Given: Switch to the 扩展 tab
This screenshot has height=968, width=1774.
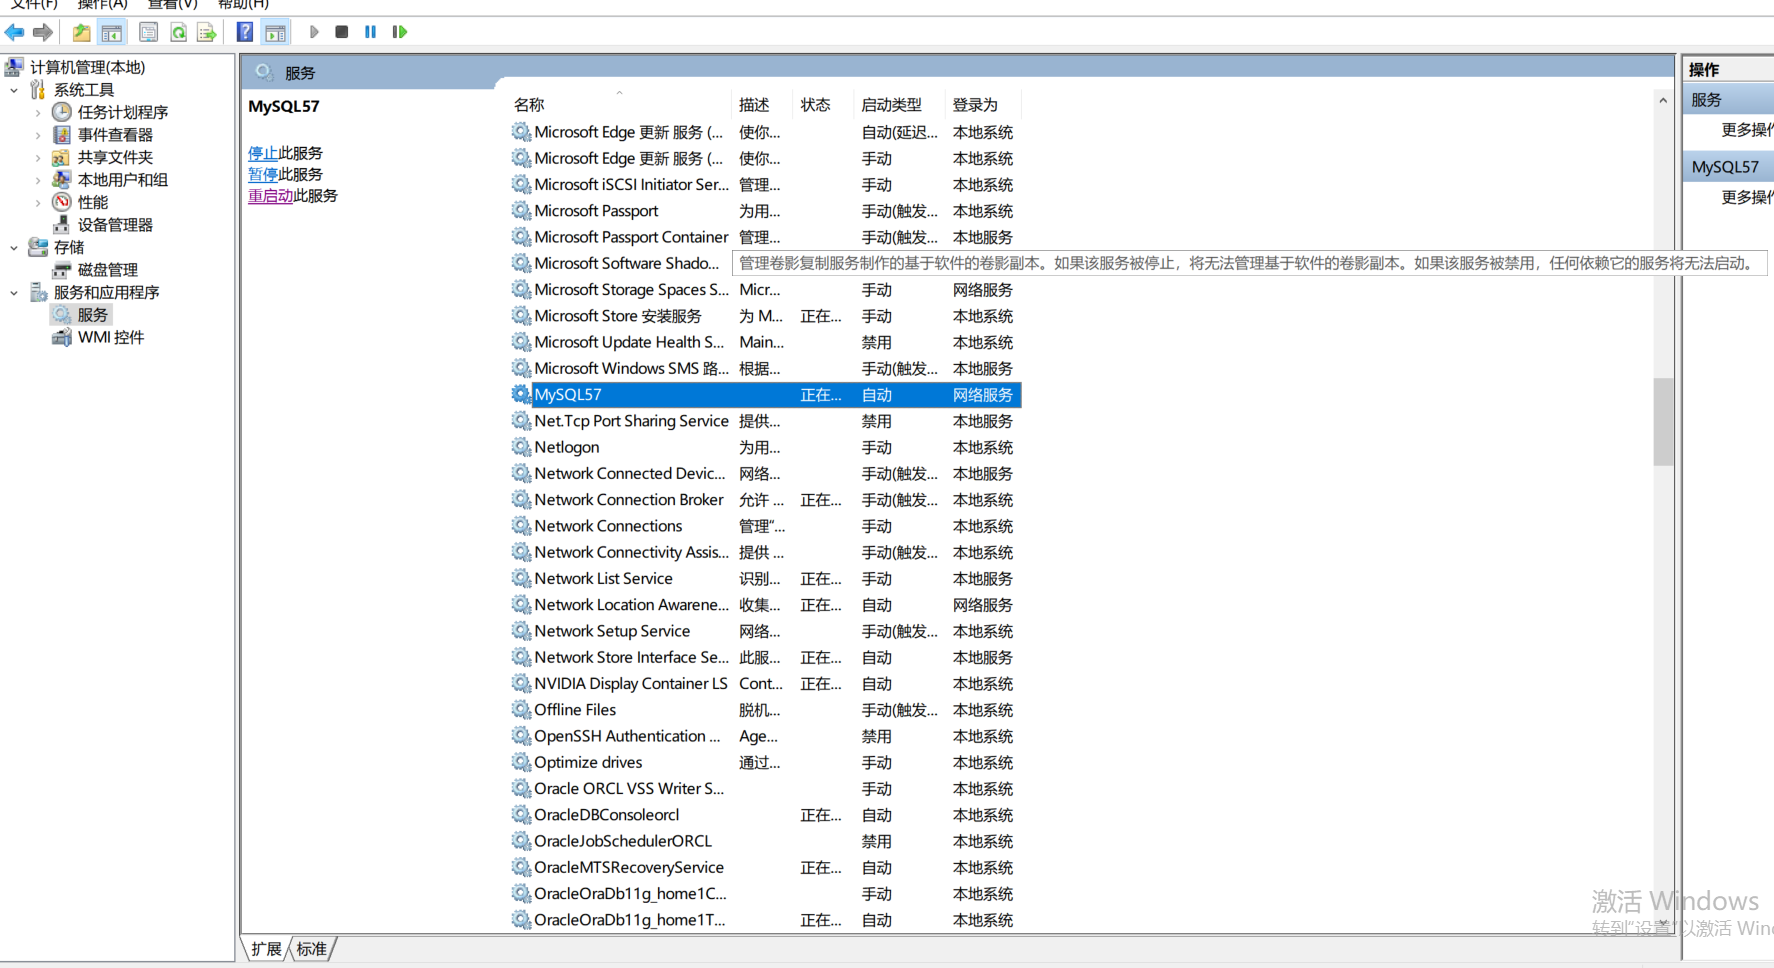Looking at the screenshot, I should tap(266, 948).
